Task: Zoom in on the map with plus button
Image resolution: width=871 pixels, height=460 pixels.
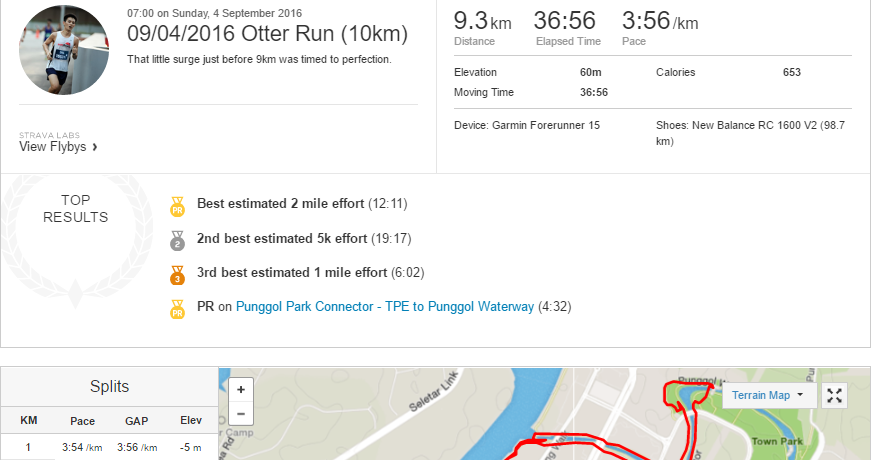Action: pos(241,389)
